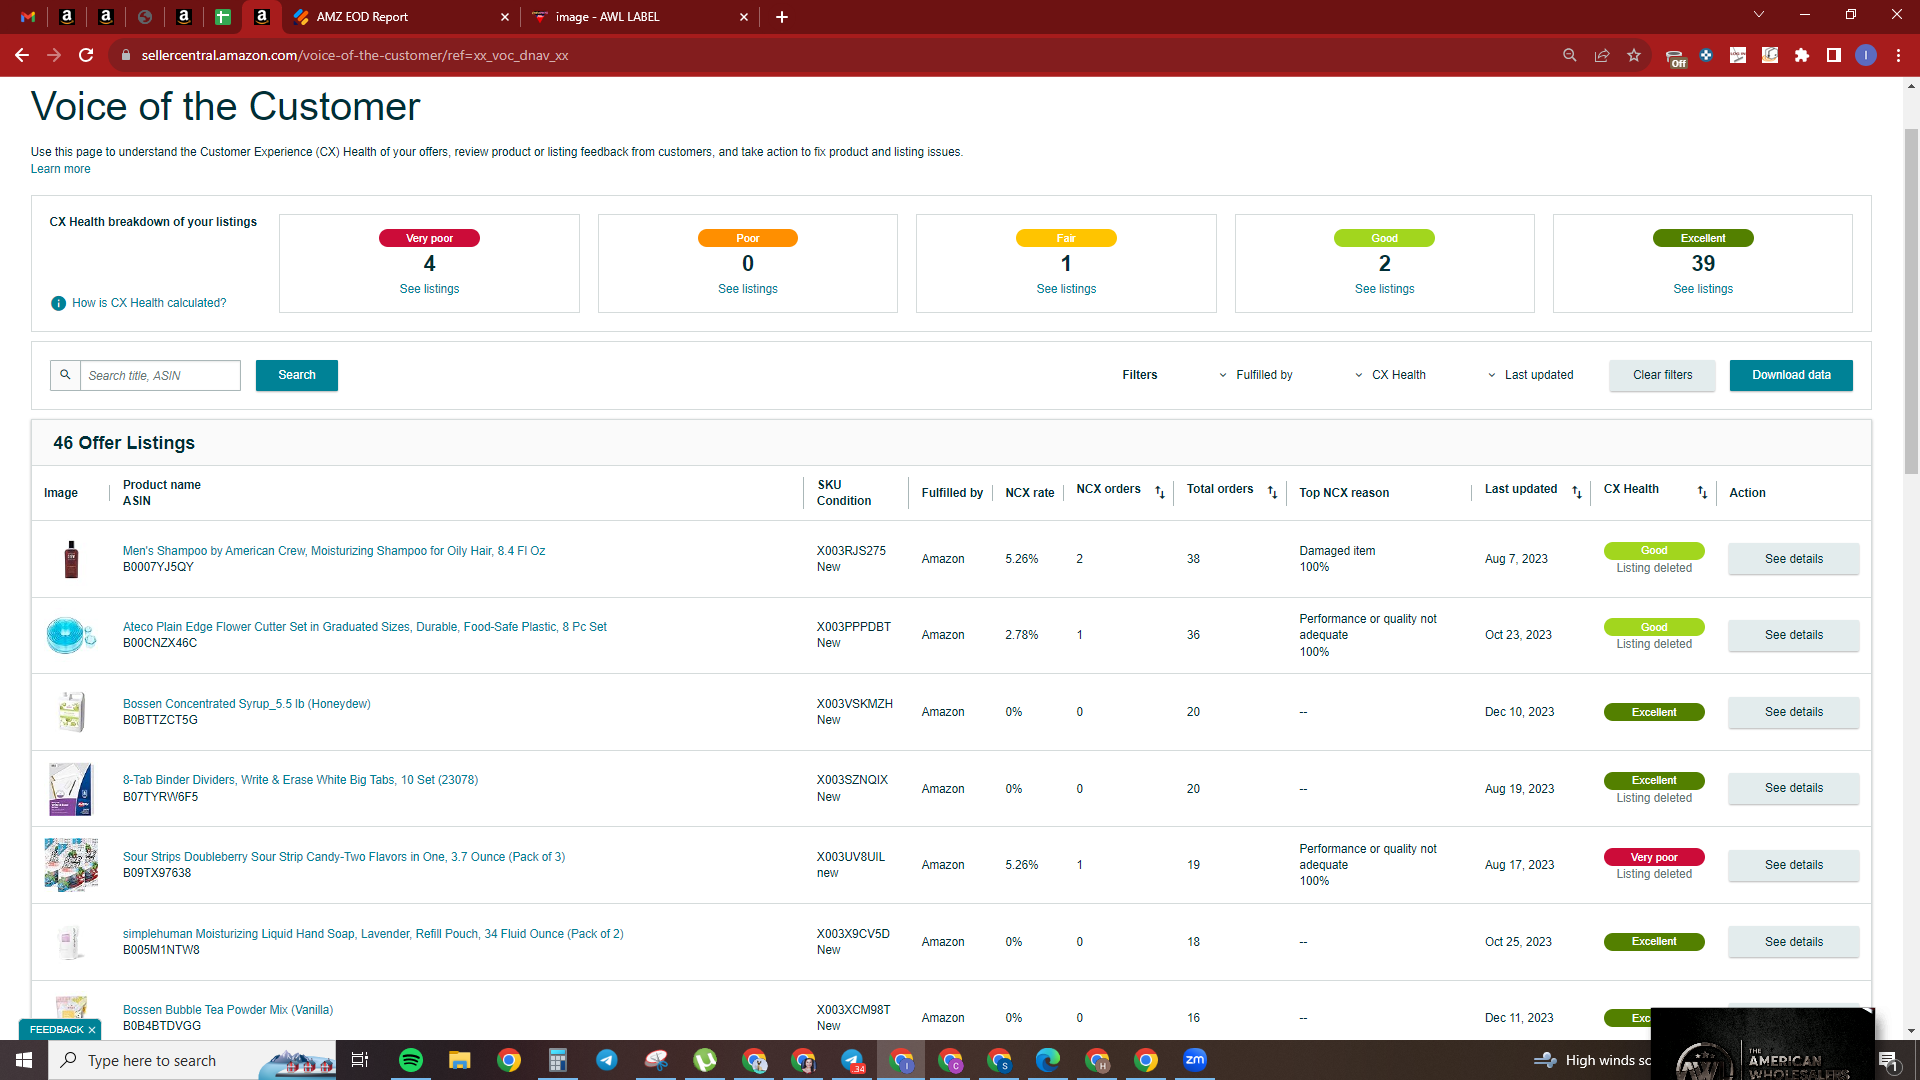The height and width of the screenshot is (1080, 1920).
Task: Toggle the browser side panel
Action: pos(1834,55)
